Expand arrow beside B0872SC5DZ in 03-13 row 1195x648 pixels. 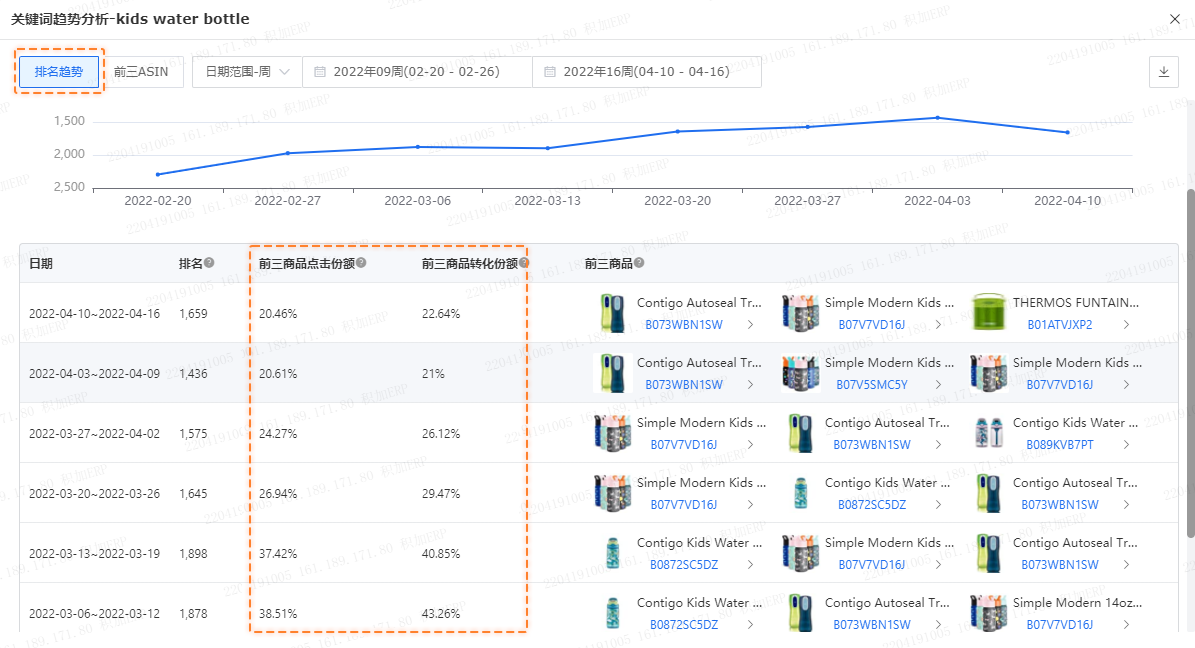tap(750, 565)
